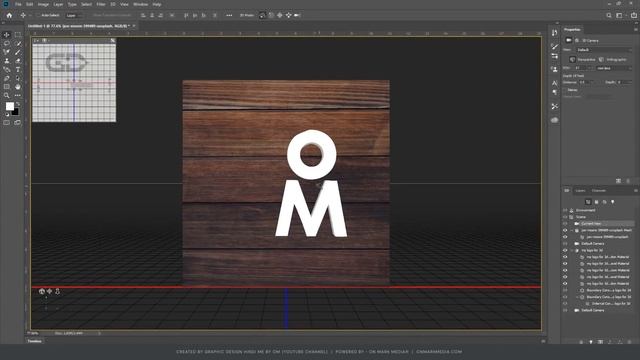Toggle visibility of the mesh layer row
Image resolution: width=640 pixels, height=360 pixels.
(565, 230)
